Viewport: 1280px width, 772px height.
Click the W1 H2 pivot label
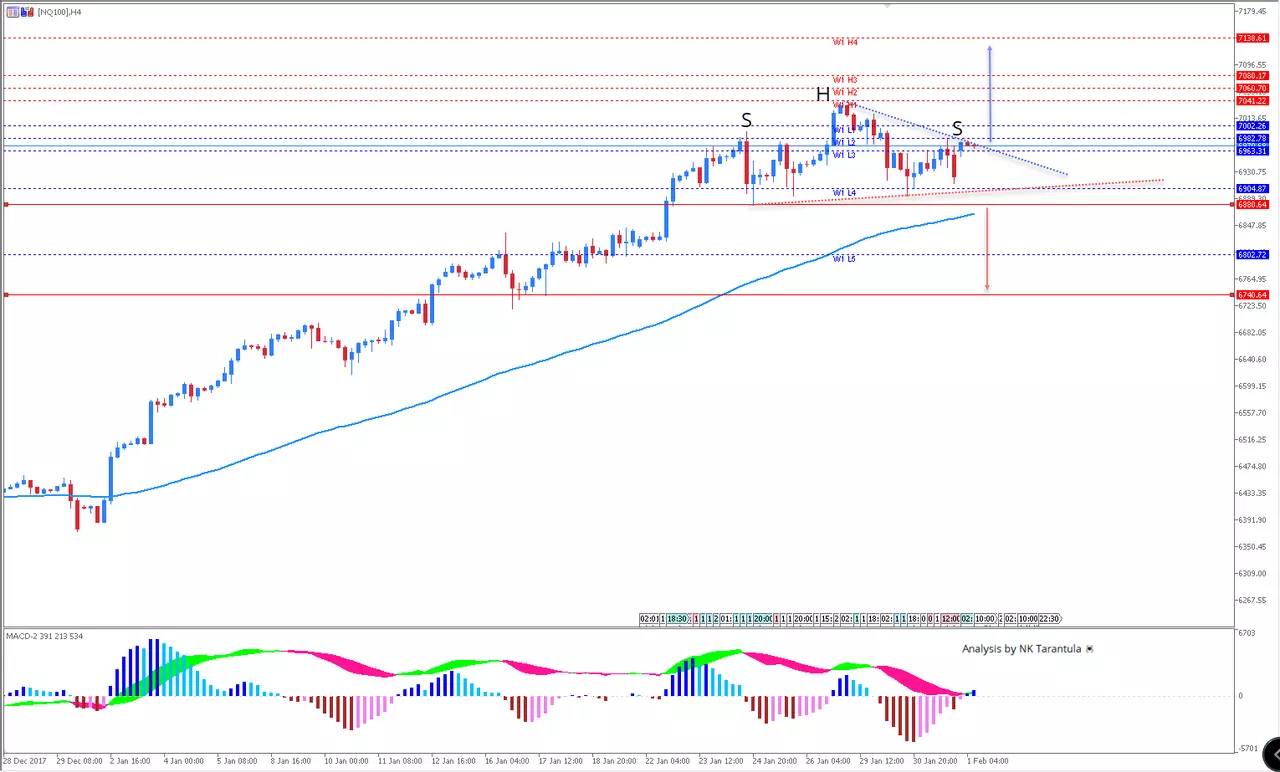pyautogui.click(x=845, y=92)
